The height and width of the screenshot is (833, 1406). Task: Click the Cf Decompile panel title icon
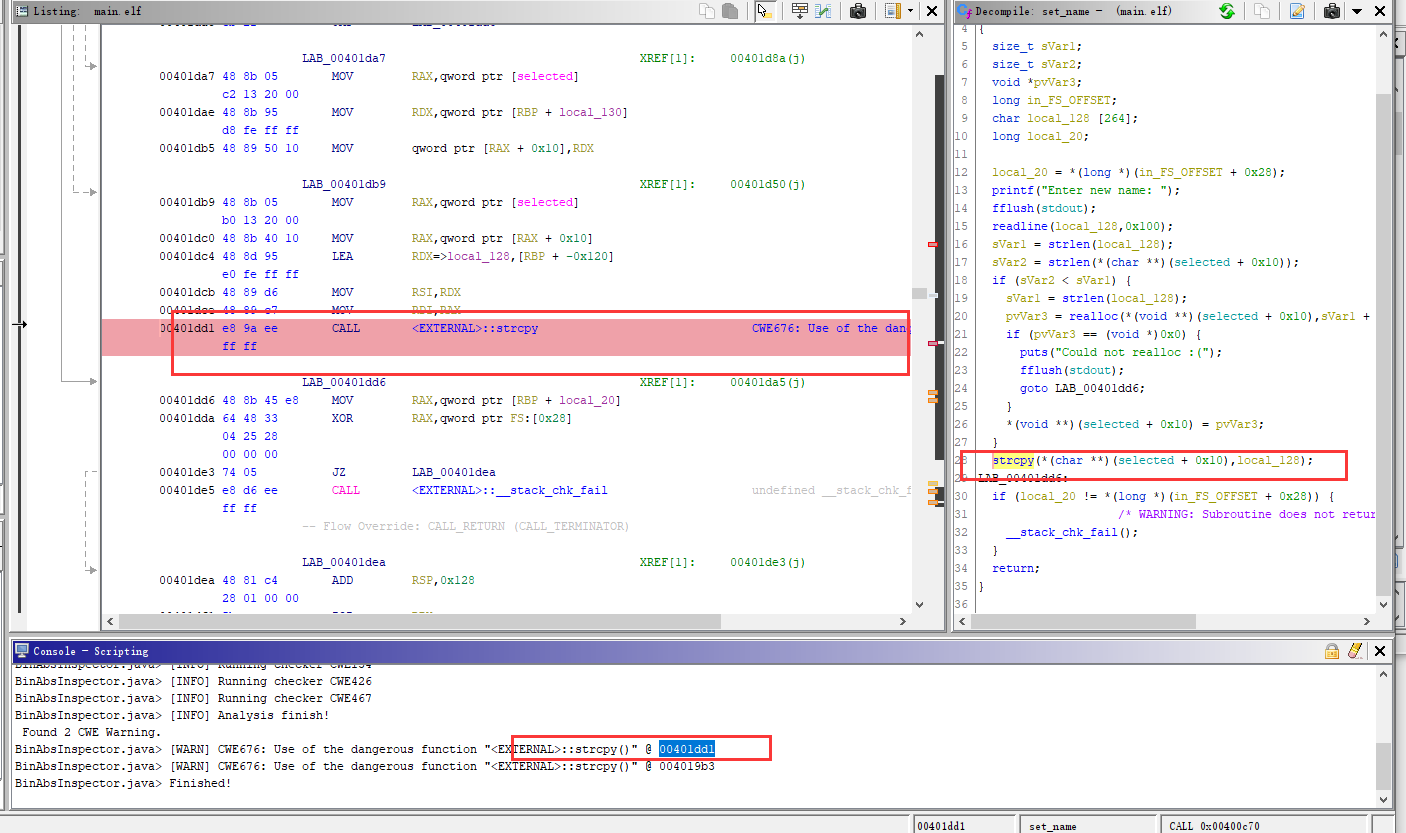[964, 11]
